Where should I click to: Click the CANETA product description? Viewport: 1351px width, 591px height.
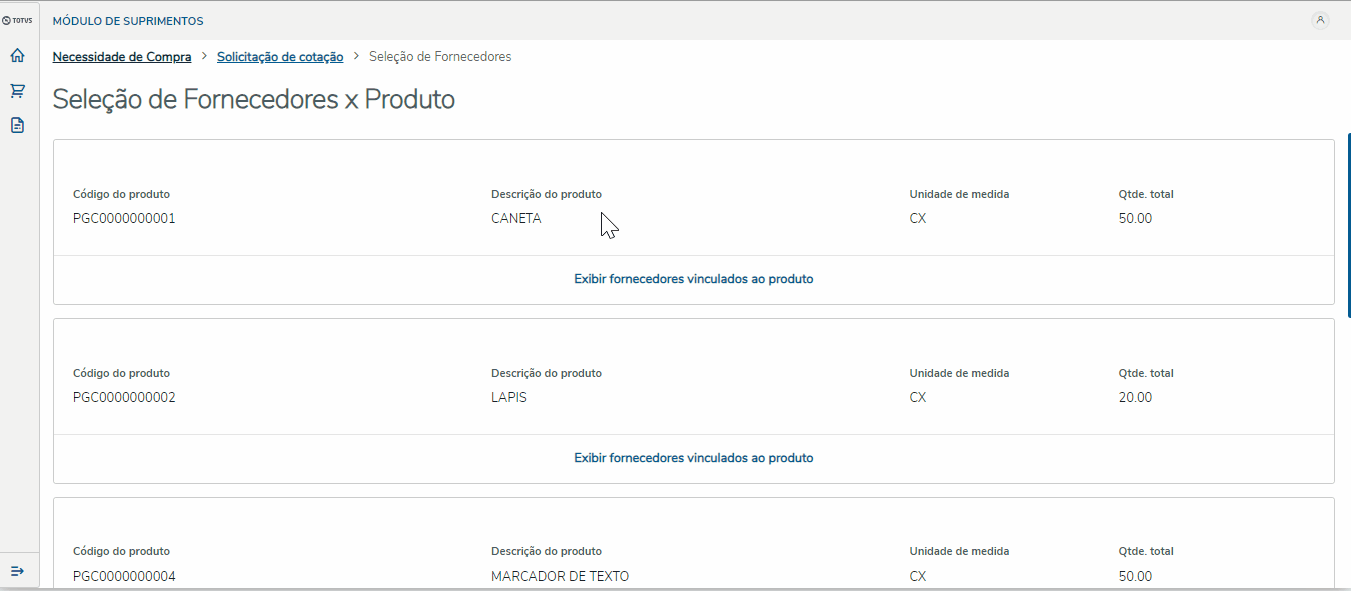pyautogui.click(x=516, y=218)
